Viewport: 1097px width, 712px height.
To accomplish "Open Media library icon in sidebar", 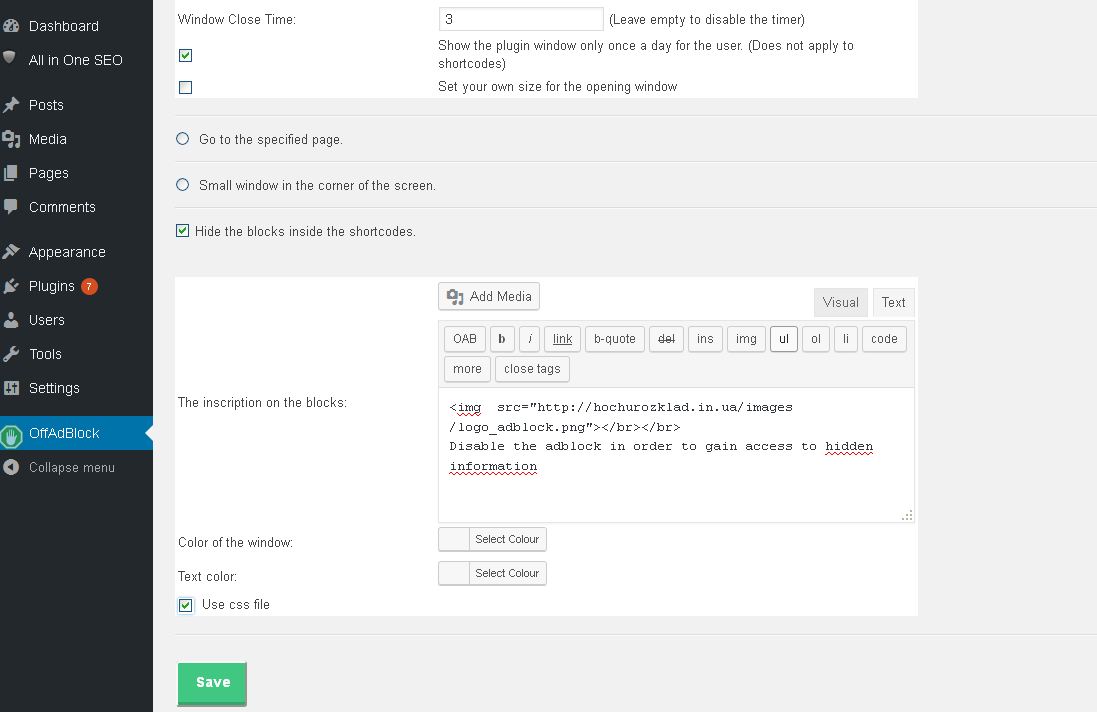I will 11,139.
